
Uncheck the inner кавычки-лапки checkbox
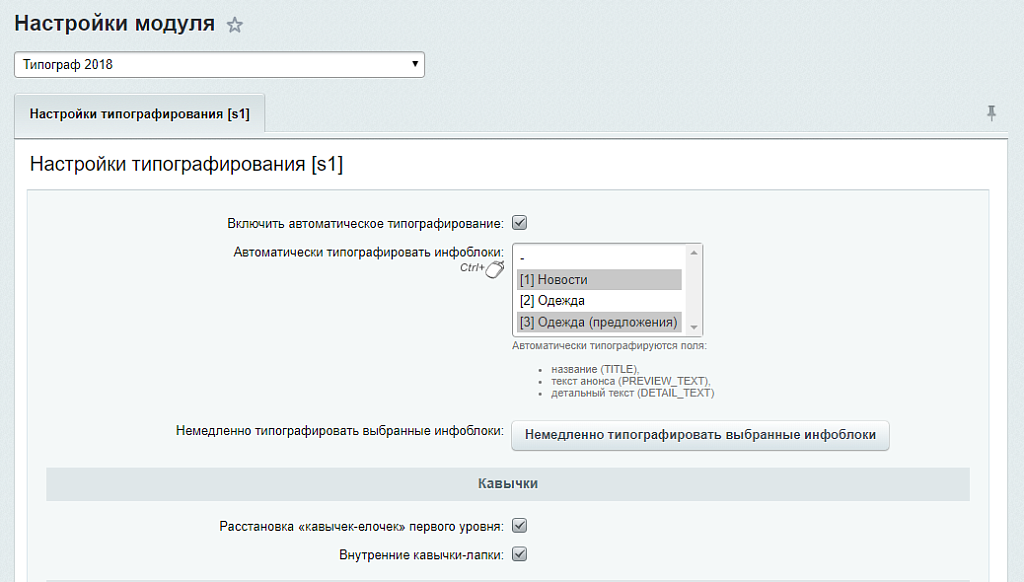click(519, 554)
